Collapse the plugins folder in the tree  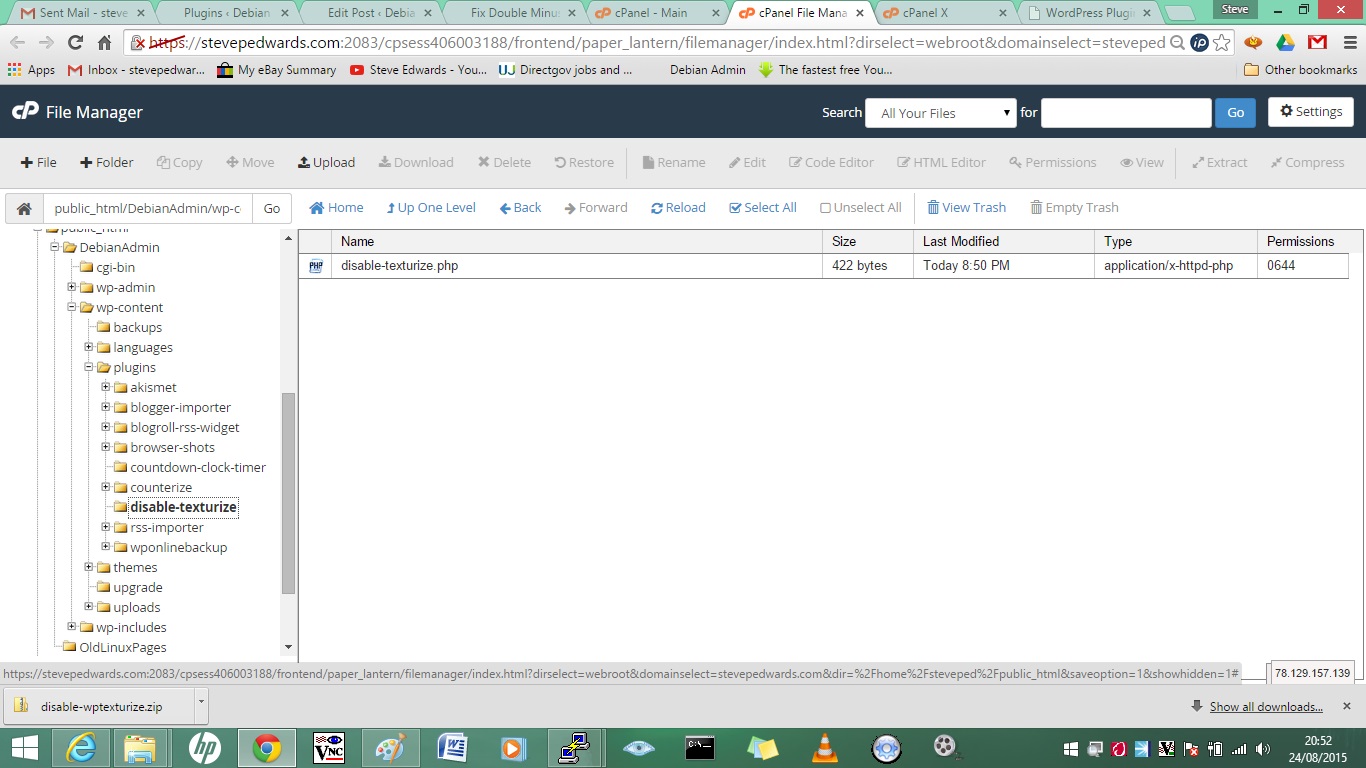tap(89, 367)
